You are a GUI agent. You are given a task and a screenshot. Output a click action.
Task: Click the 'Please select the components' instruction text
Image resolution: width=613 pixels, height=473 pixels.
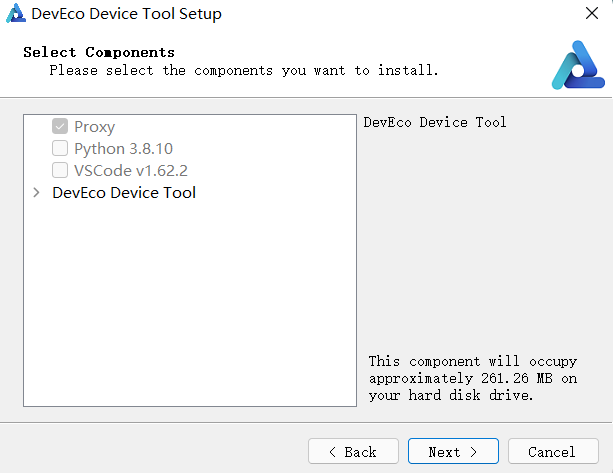(243, 70)
